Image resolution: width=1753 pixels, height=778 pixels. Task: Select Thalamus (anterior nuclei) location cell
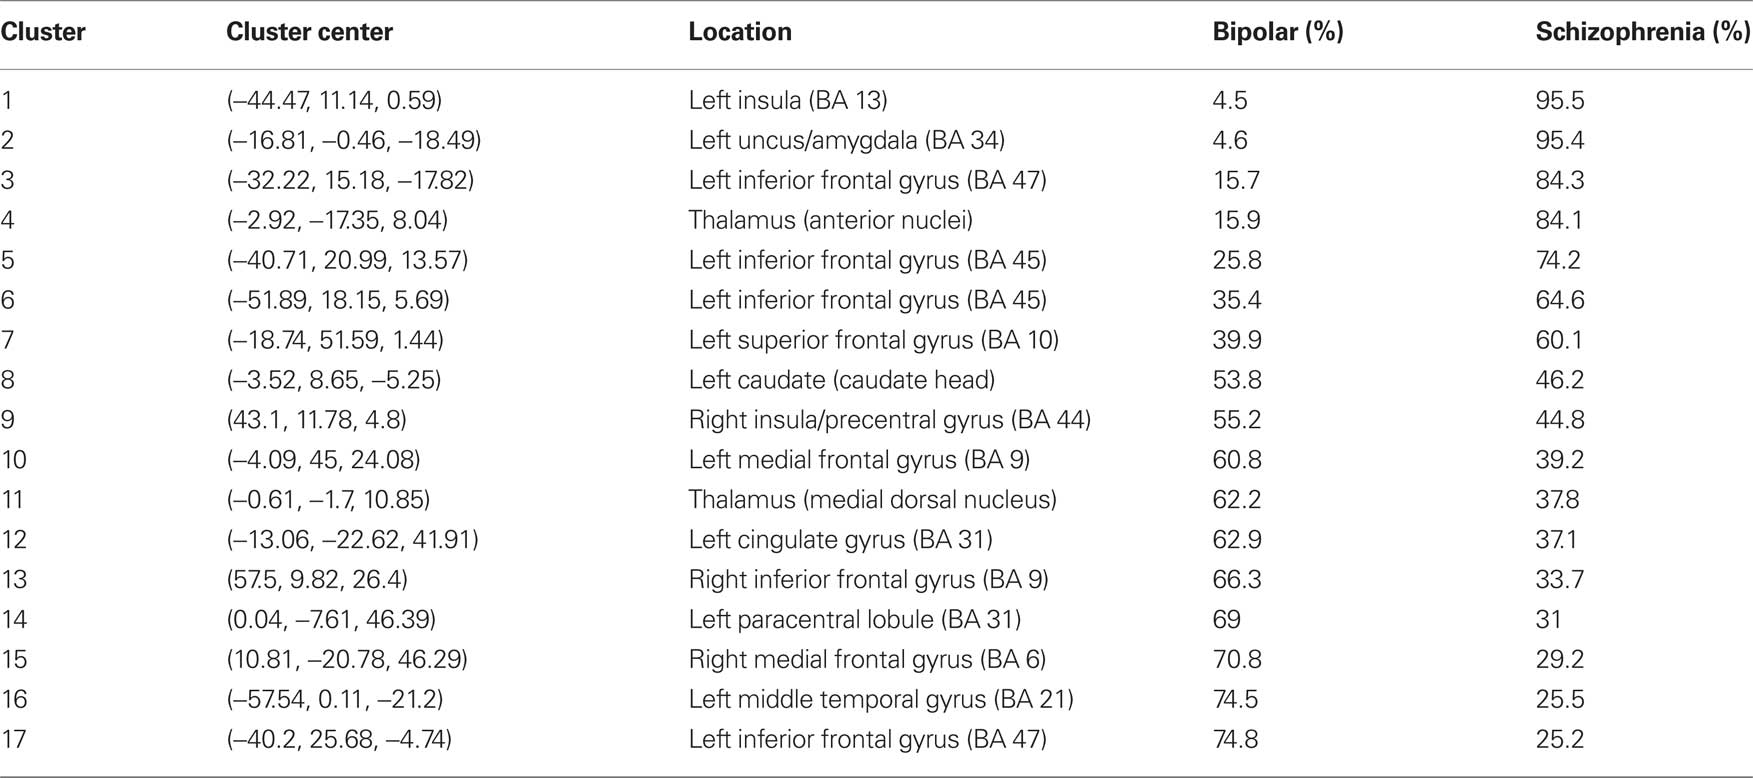pyautogui.click(x=830, y=220)
